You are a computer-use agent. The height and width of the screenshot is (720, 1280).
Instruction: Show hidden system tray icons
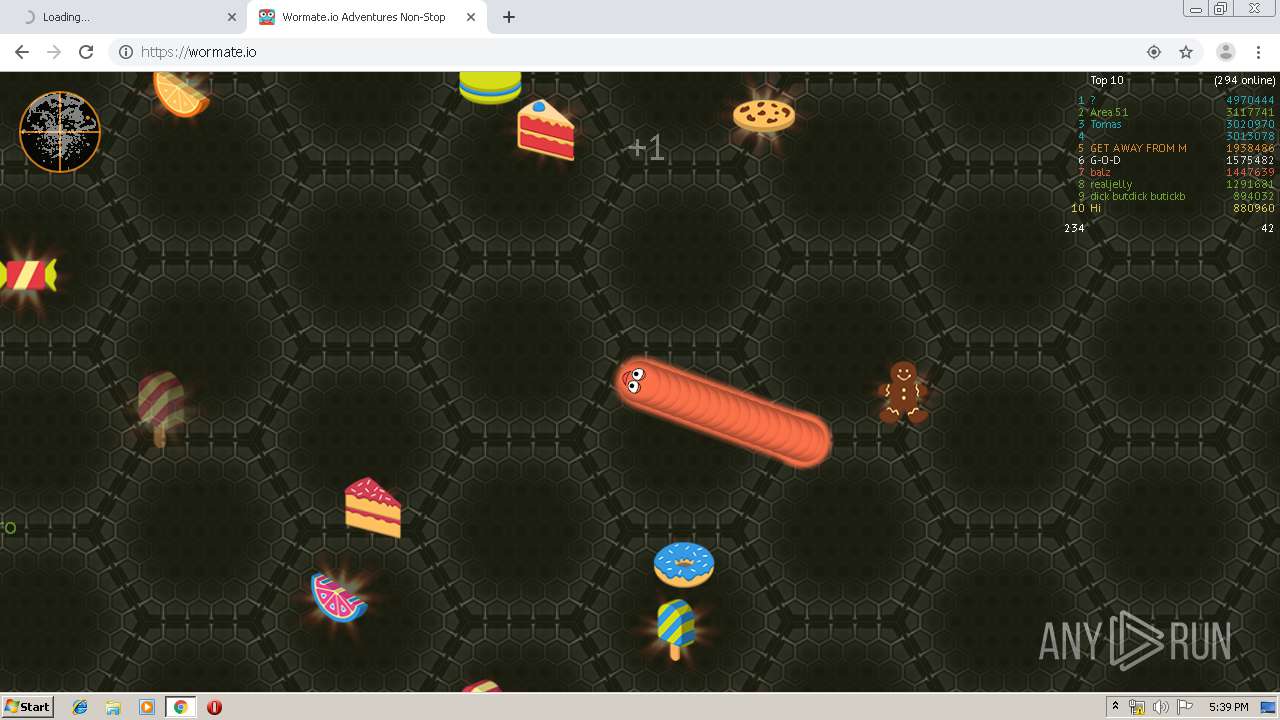click(1115, 707)
